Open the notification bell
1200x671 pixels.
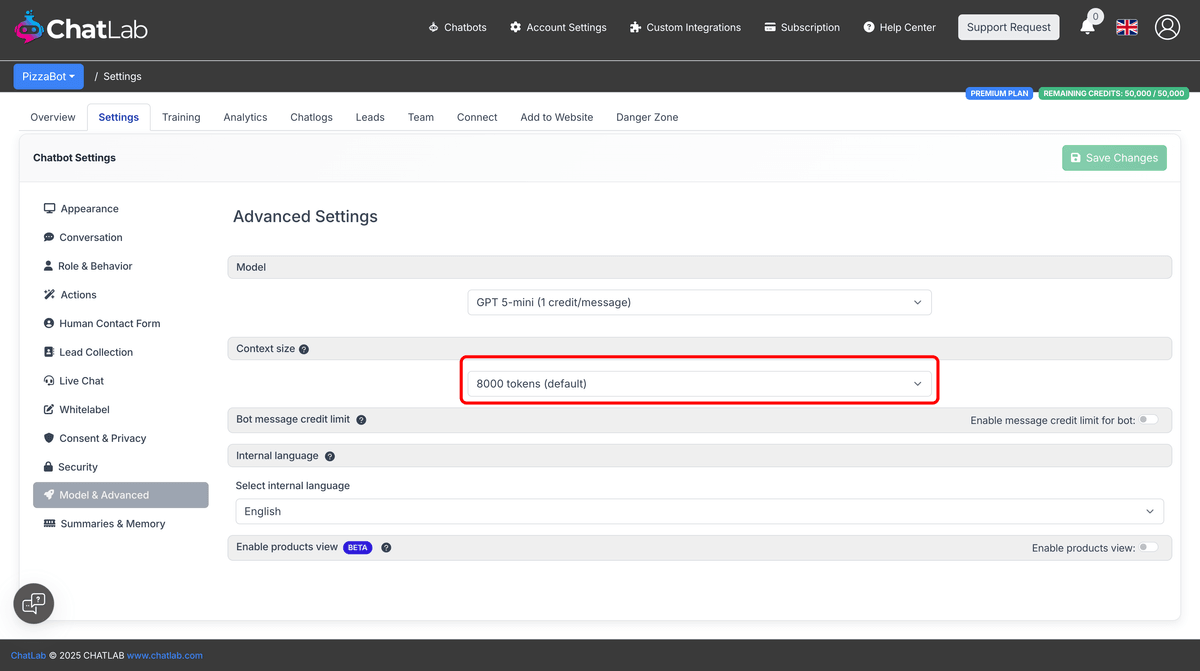[1088, 27]
